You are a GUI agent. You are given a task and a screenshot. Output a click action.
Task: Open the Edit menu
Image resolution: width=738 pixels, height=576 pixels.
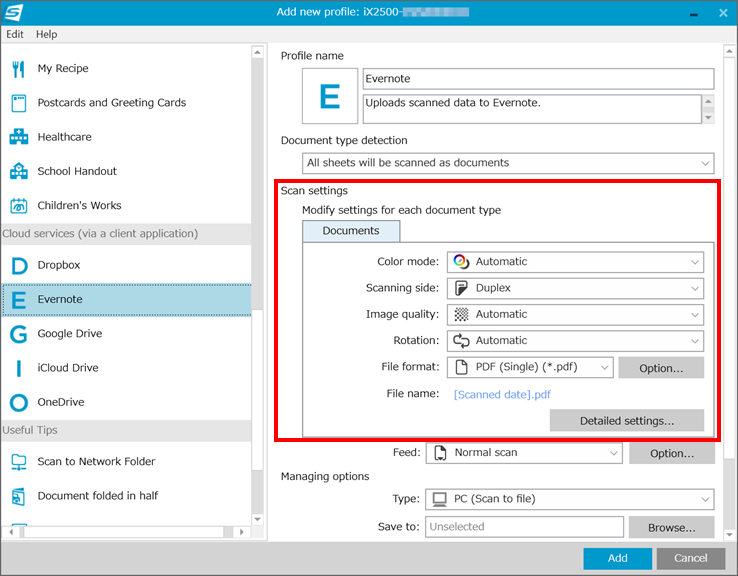pos(15,34)
